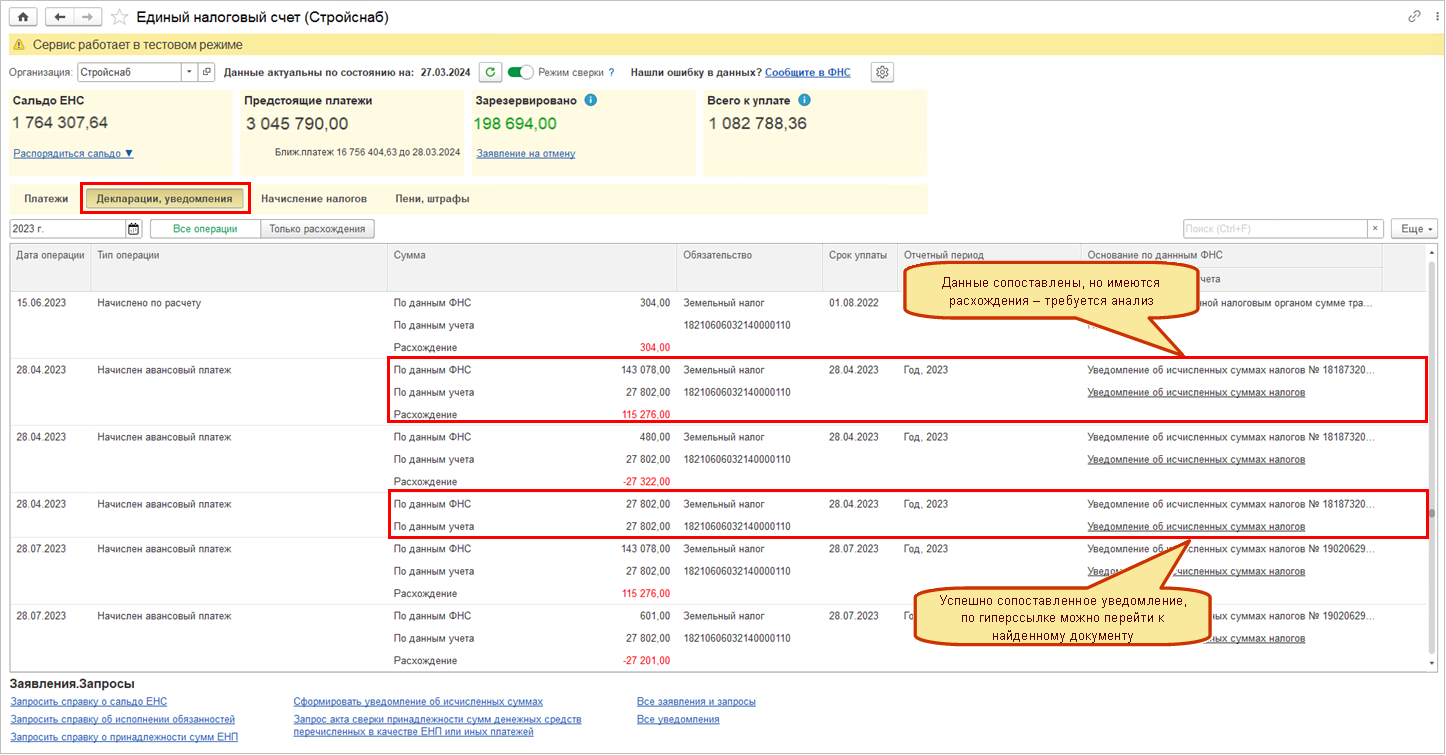Toggle the Режим сверки switch
The height and width of the screenshot is (755, 1446).
tap(521, 72)
